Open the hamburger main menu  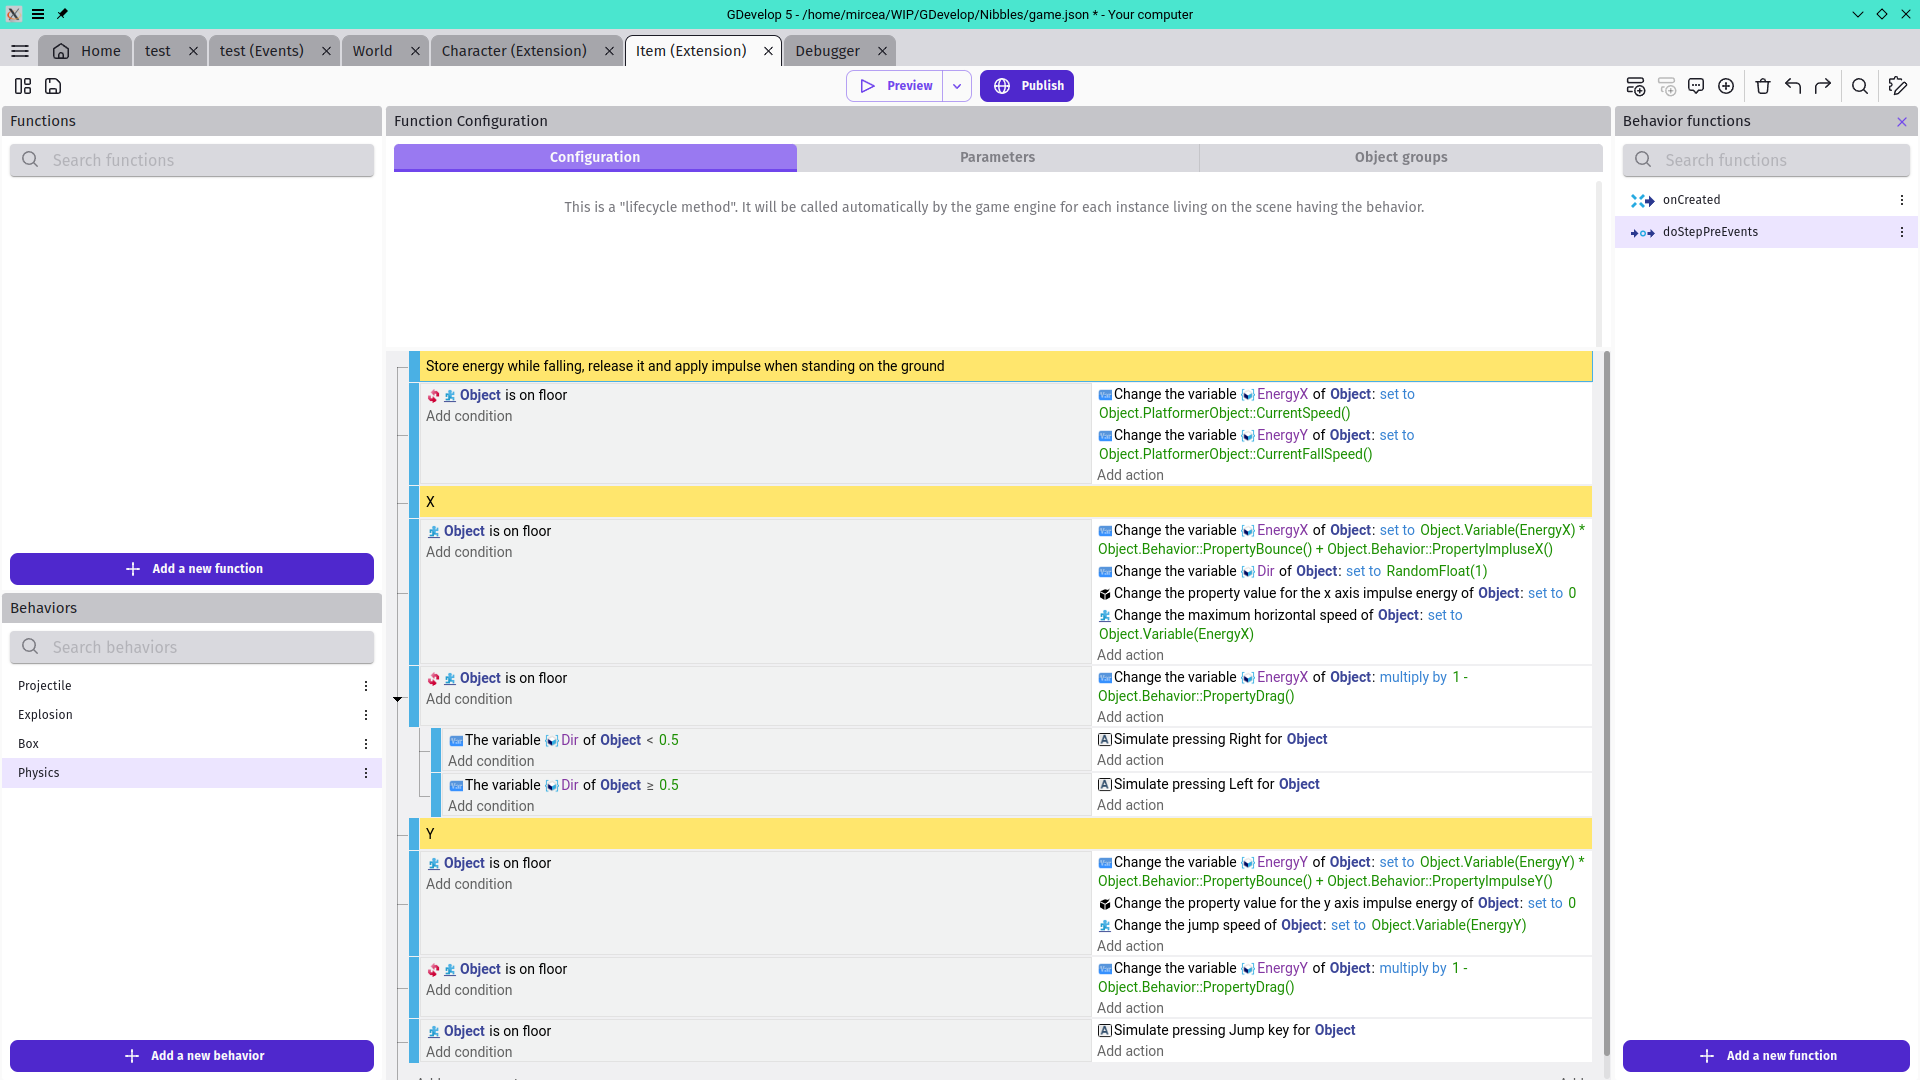coord(20,51)
